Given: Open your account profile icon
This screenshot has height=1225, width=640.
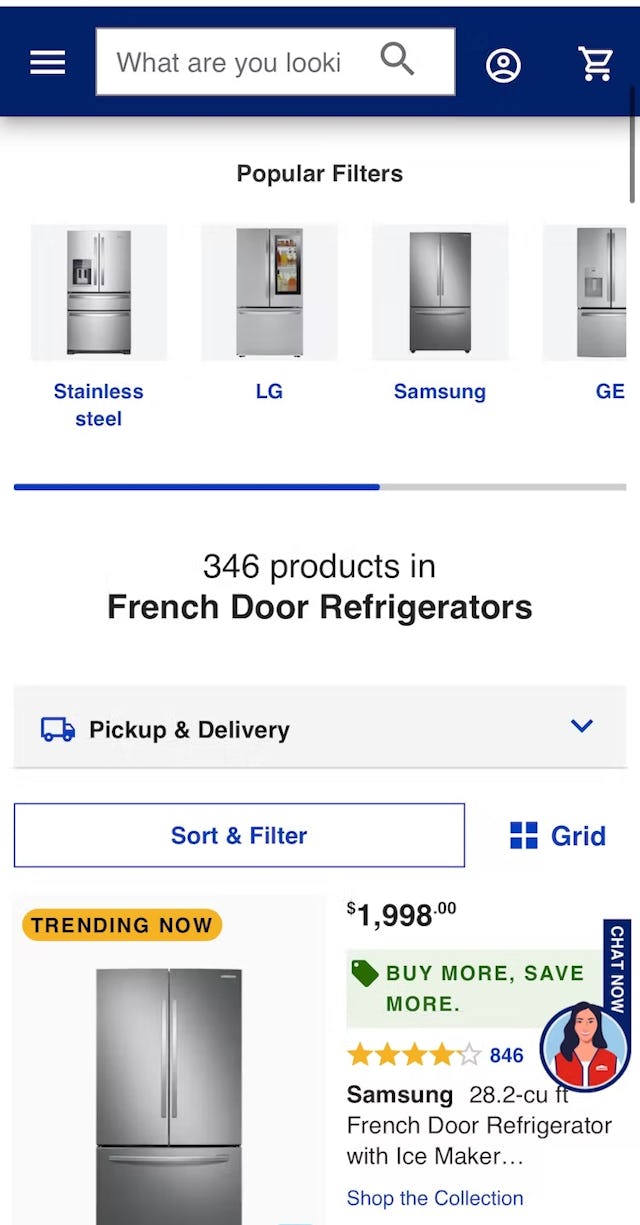Looking at the screenshot, I should (504, 64).
